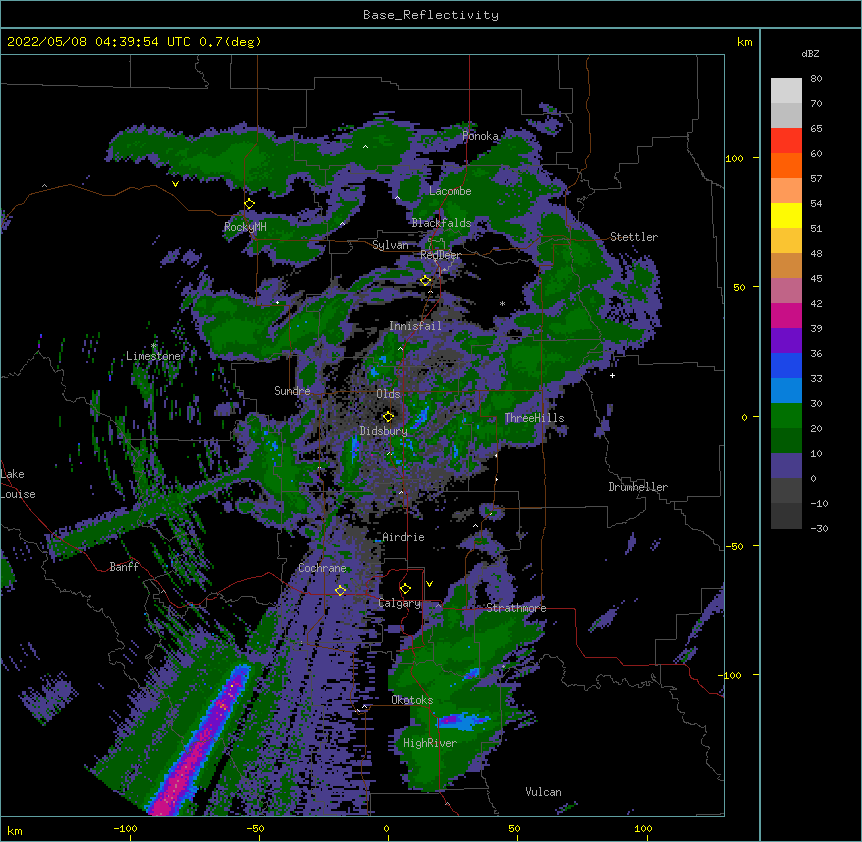Pick the light gray 80-70 dBZ legend swatch
Viewport: 862px width, 842px height.
pos(786,91)
